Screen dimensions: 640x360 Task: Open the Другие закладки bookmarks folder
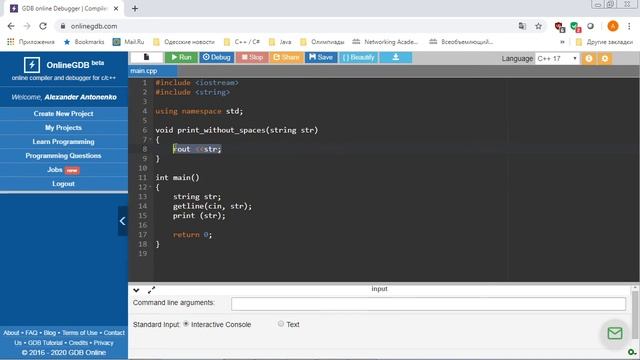[x=604, y=42]
